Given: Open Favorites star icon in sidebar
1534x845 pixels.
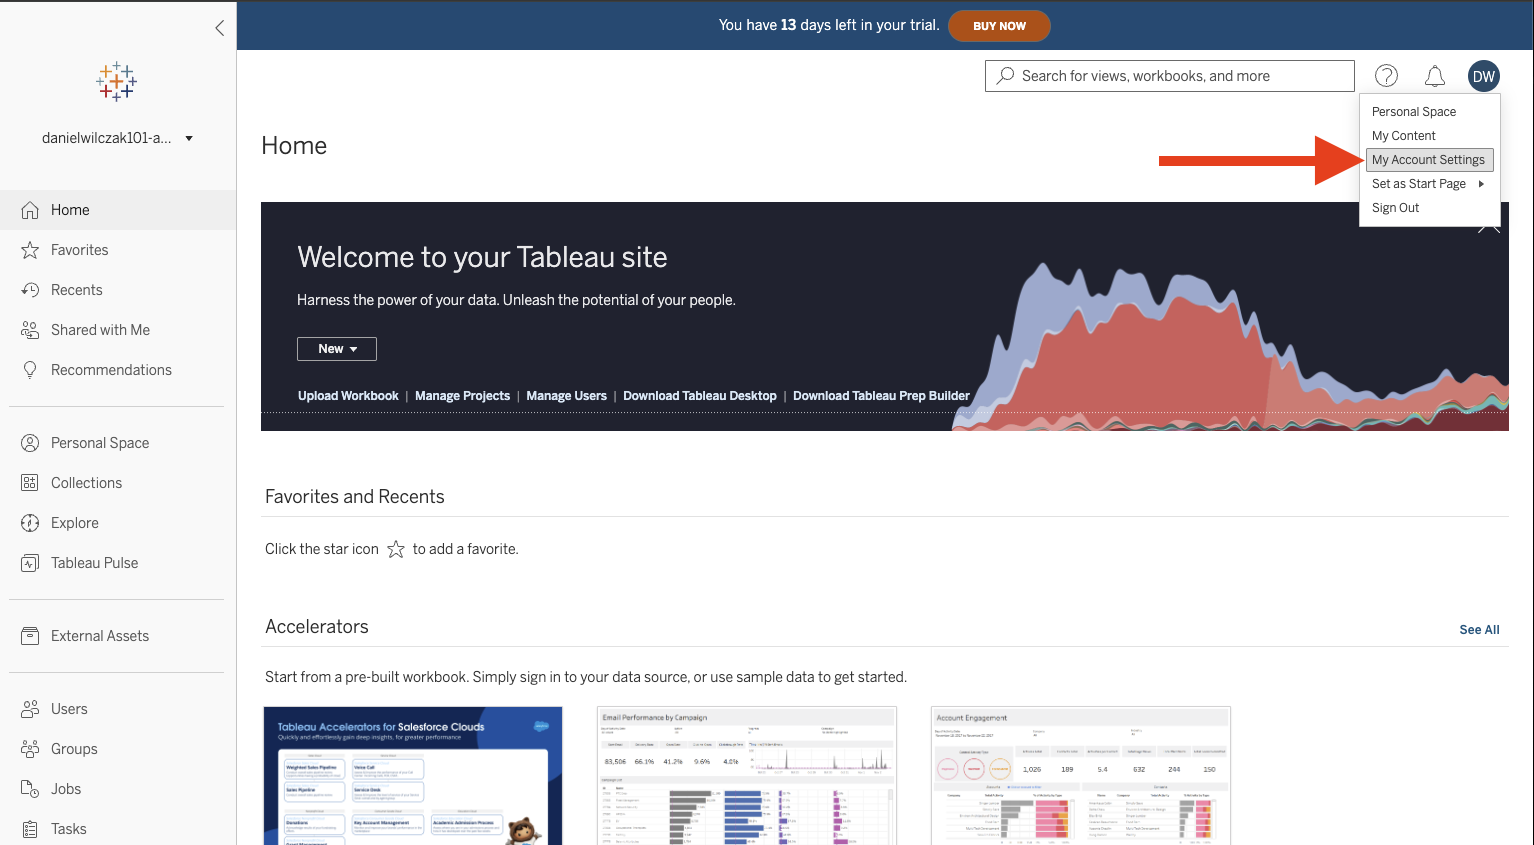Looking at the screenshot, I should pyautogui.click(x=30, y=250).
